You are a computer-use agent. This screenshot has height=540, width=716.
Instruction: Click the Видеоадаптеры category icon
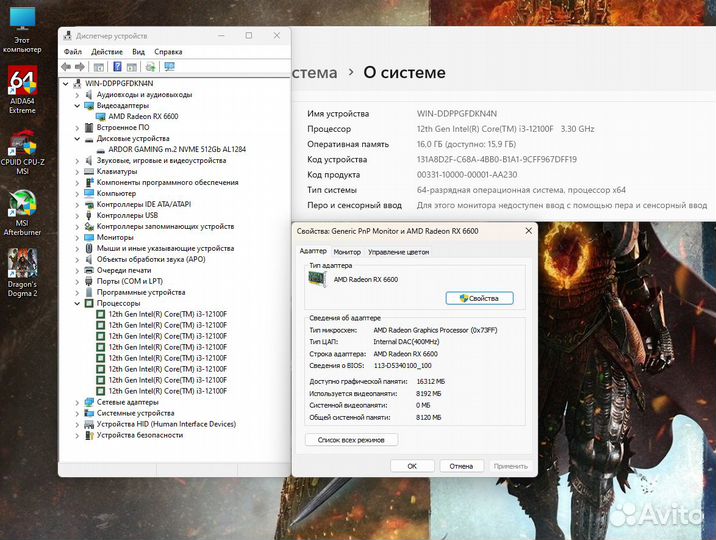pyautogui.click(x=89, y=105)
